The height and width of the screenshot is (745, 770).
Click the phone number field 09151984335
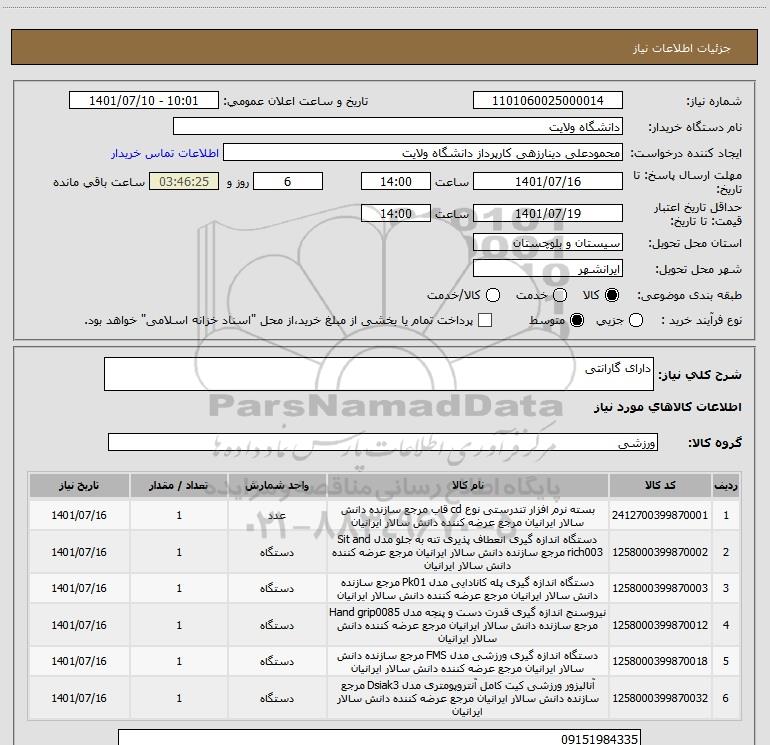(x=380, y=738)
